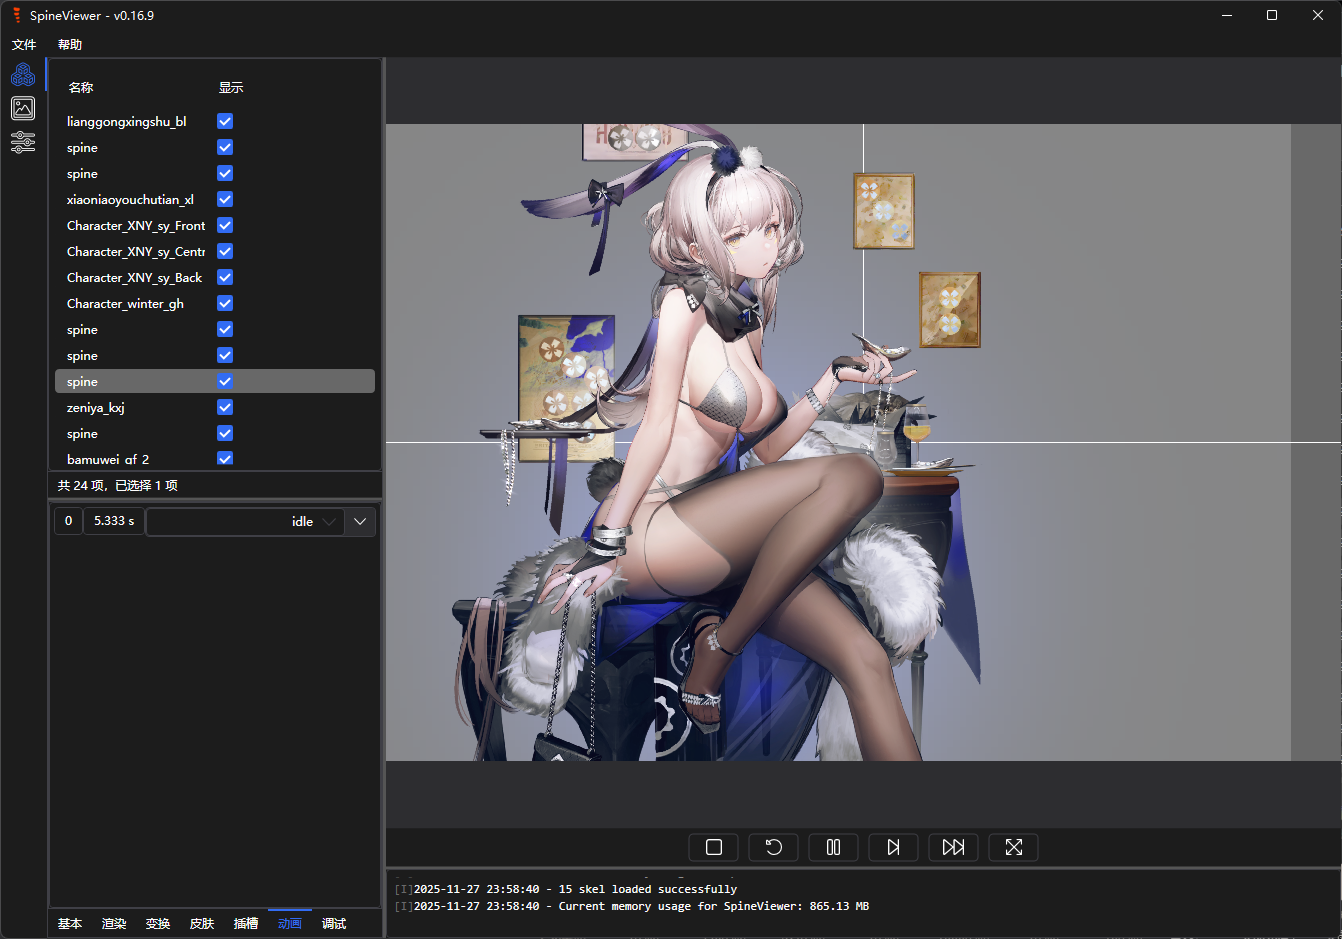Open the 变换 tab
This screenshot has width=1342, height=939.
[x=158, y=923]
